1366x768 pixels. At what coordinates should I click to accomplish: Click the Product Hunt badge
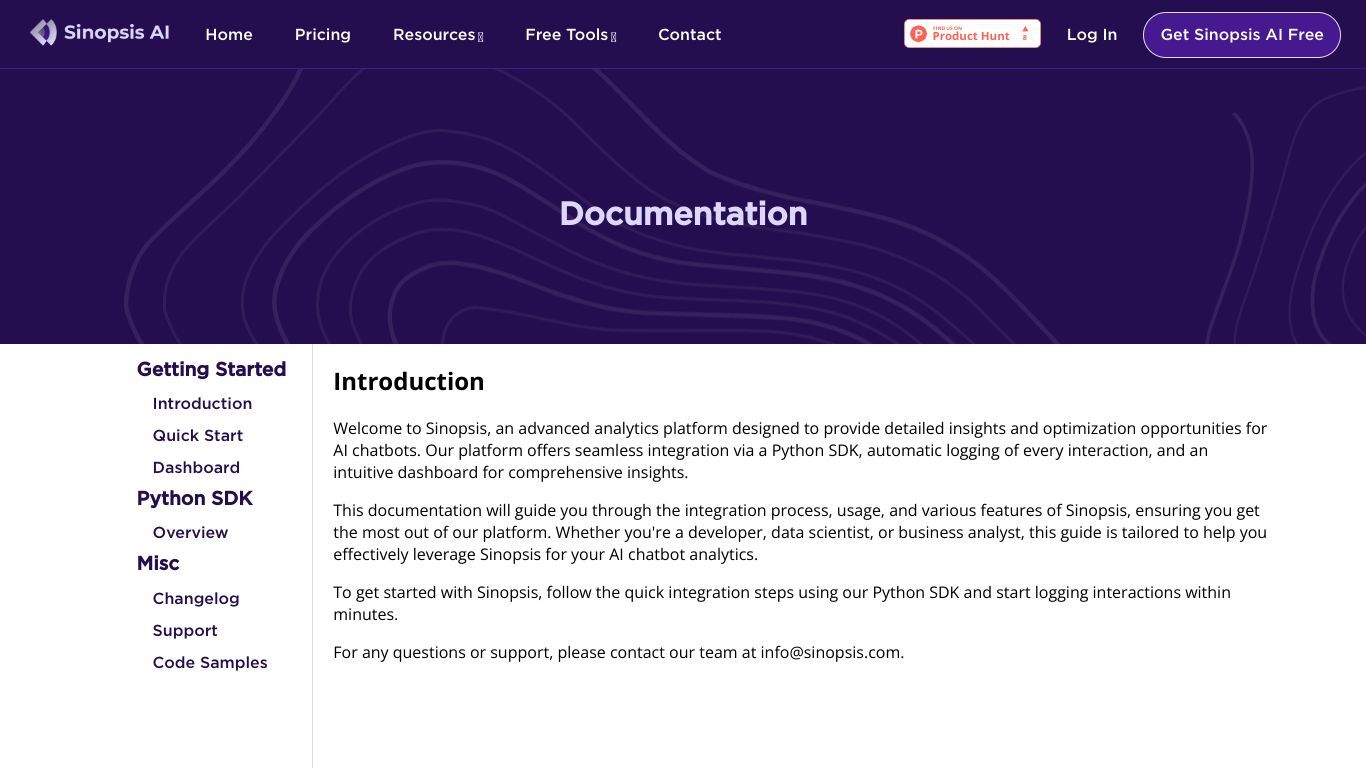tap(972, 34)
